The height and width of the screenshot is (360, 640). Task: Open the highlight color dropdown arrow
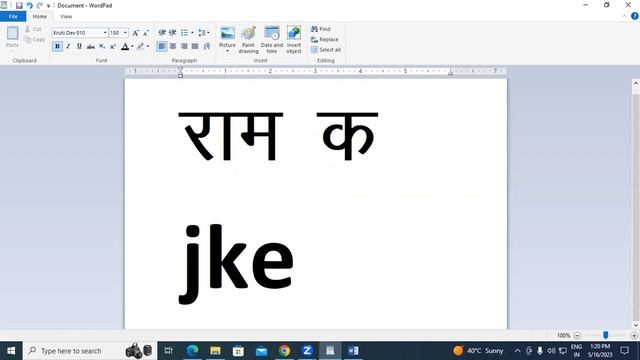pyautogui.click(x=148, y=47)
